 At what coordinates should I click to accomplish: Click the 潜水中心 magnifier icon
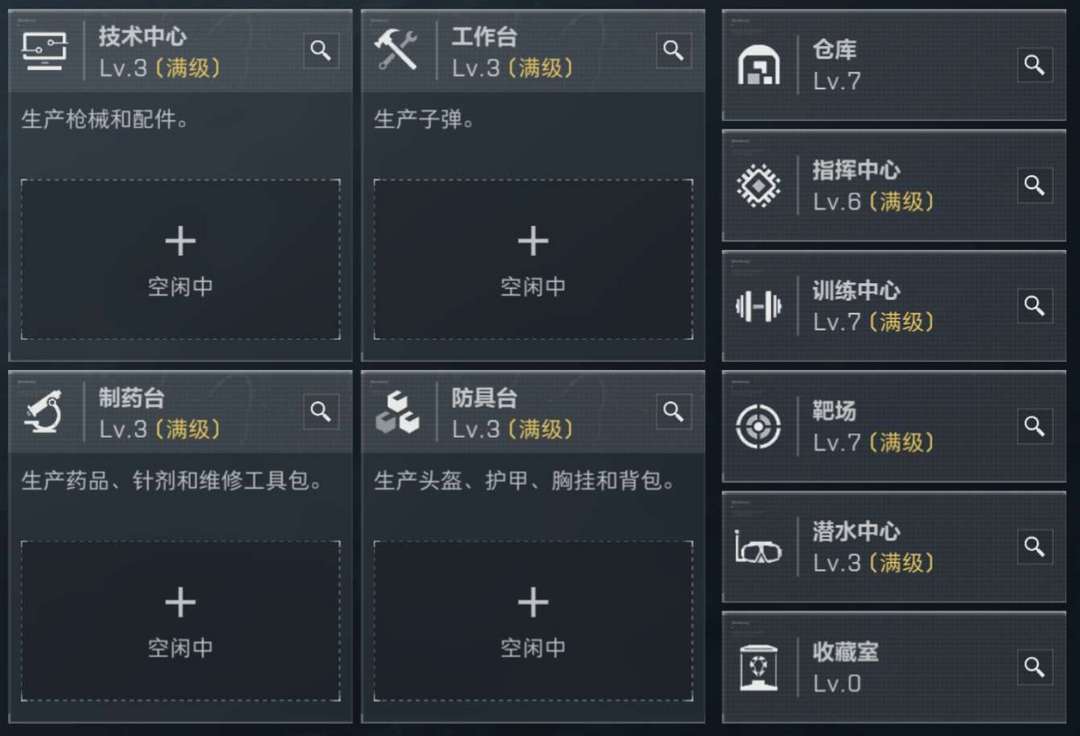click(1035, 546)
